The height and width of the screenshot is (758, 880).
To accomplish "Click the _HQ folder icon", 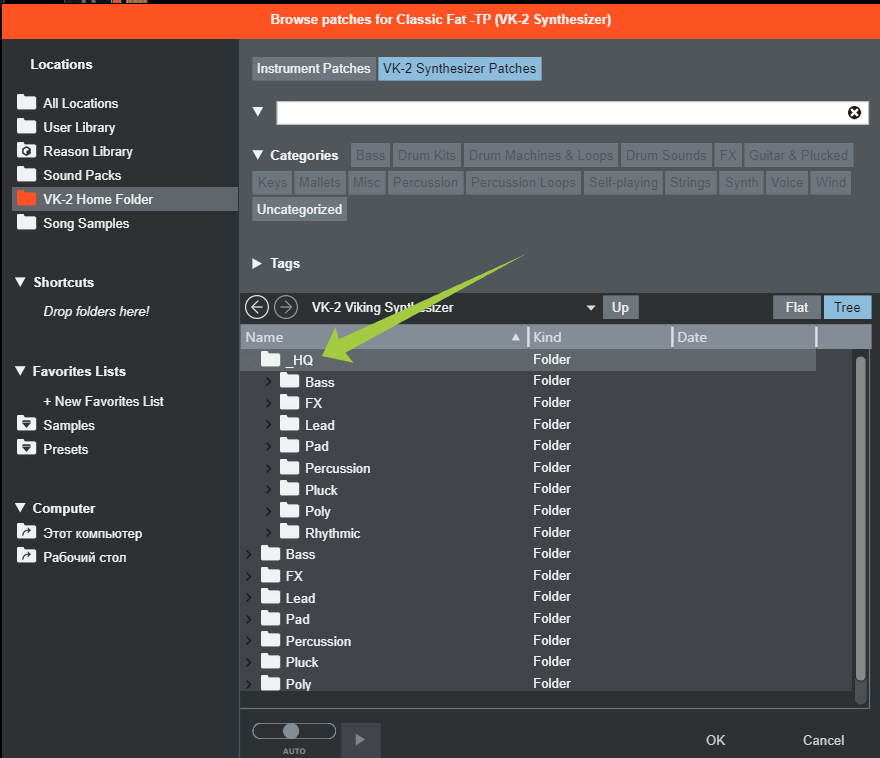I will point(271,359).
